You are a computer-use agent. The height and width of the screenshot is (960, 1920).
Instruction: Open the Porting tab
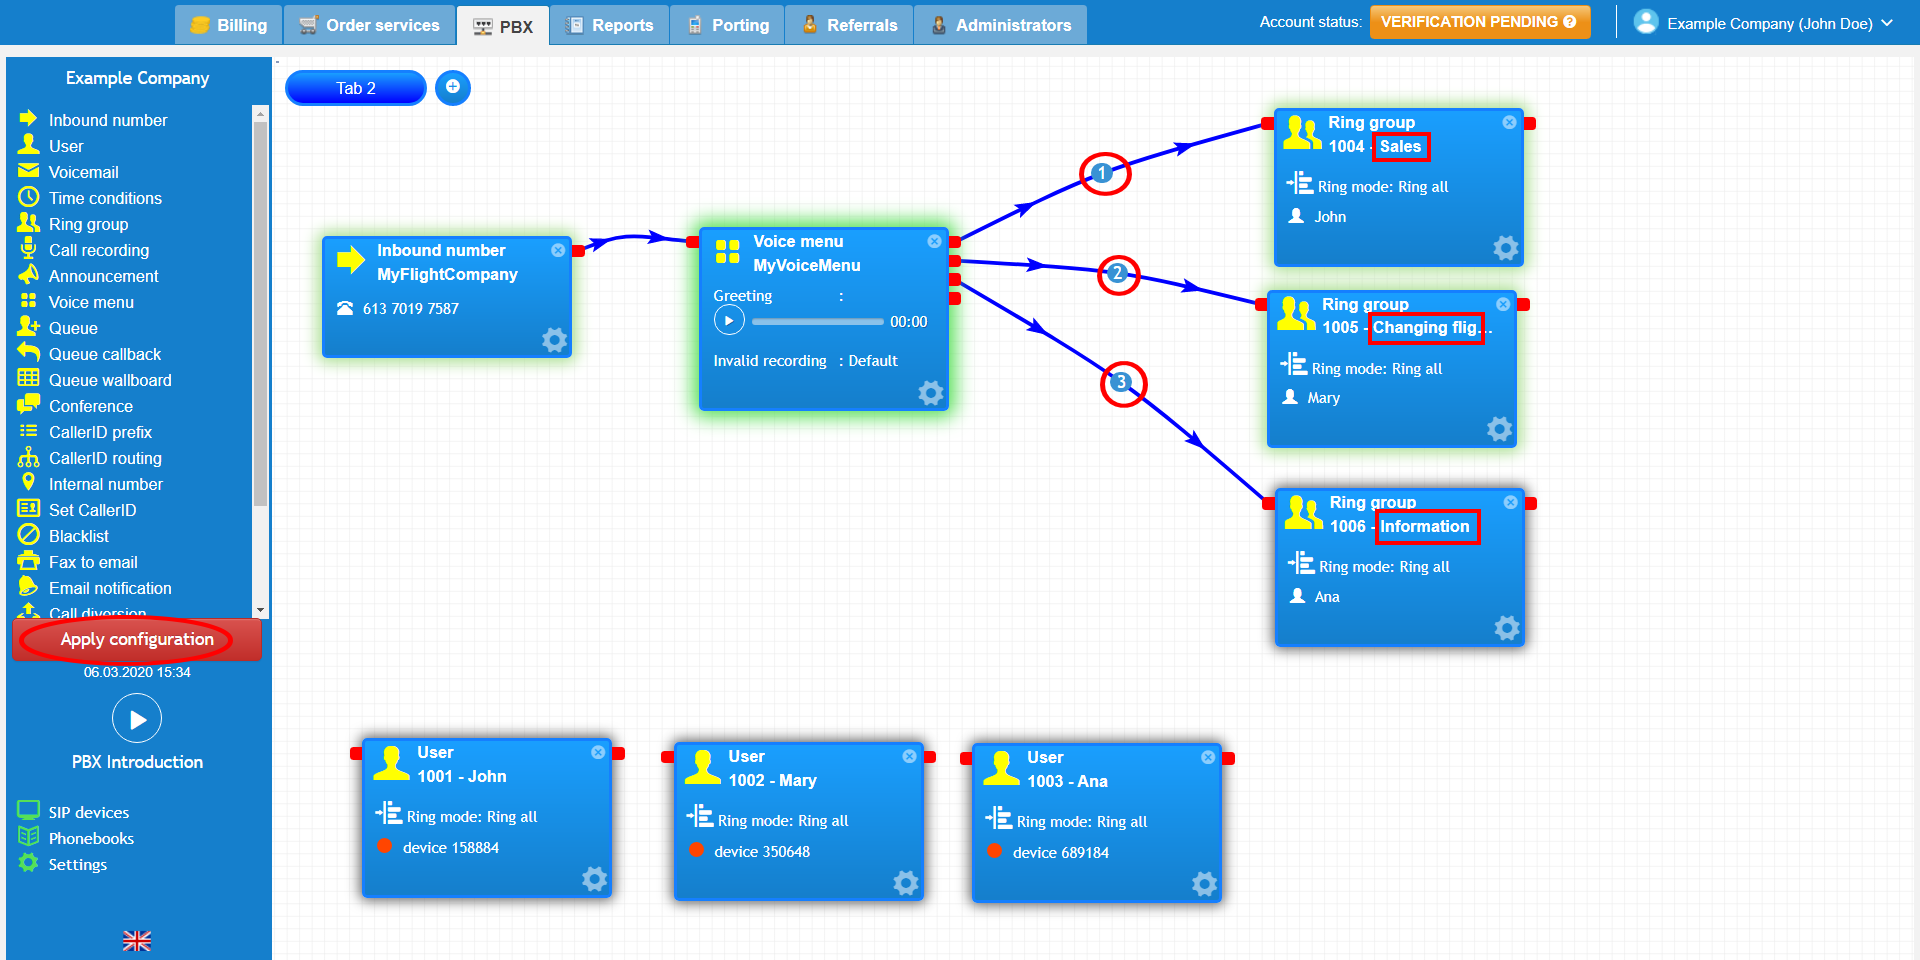(x=728, y=25)
